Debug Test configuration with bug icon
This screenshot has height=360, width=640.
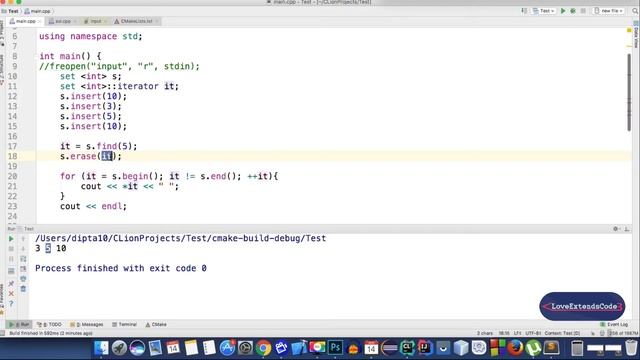573,11
